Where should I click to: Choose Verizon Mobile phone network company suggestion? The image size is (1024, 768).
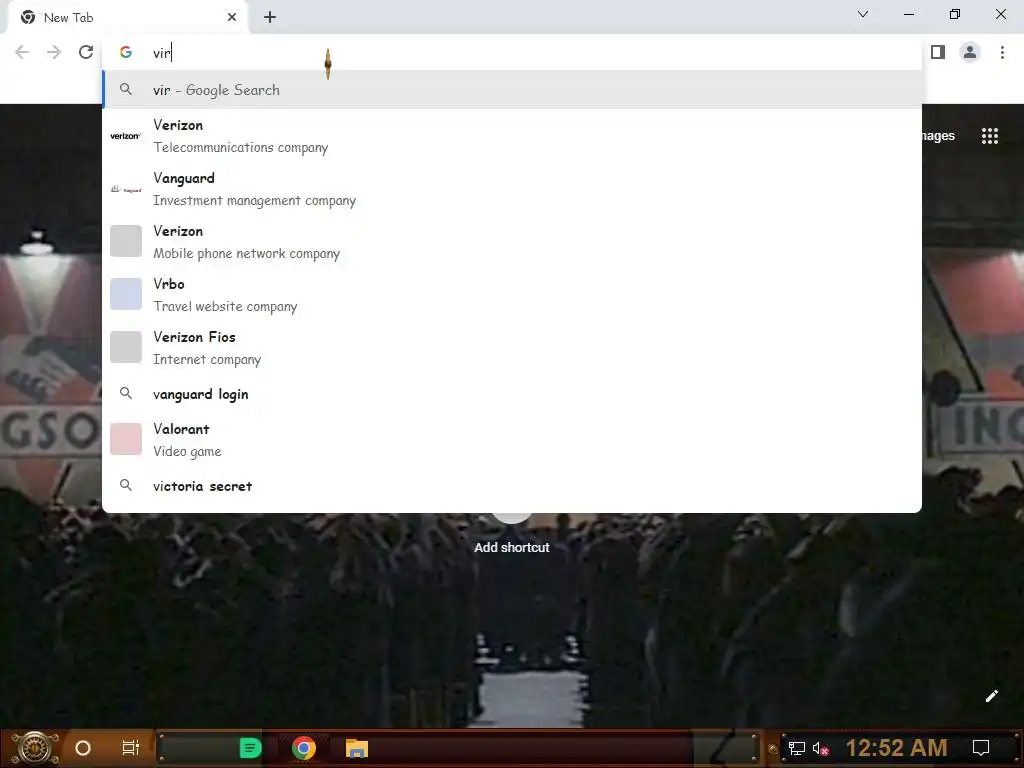pos(512,242)
